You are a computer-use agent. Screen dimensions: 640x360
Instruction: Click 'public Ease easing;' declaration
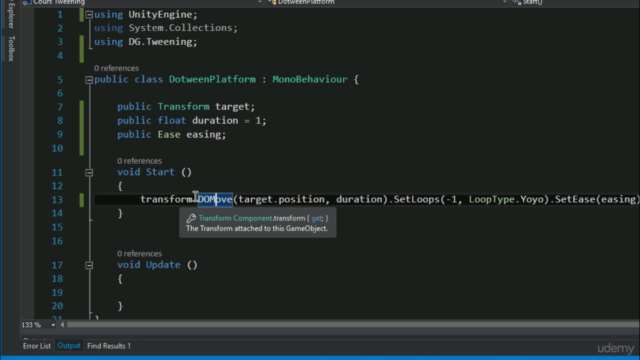coord(171,134)
